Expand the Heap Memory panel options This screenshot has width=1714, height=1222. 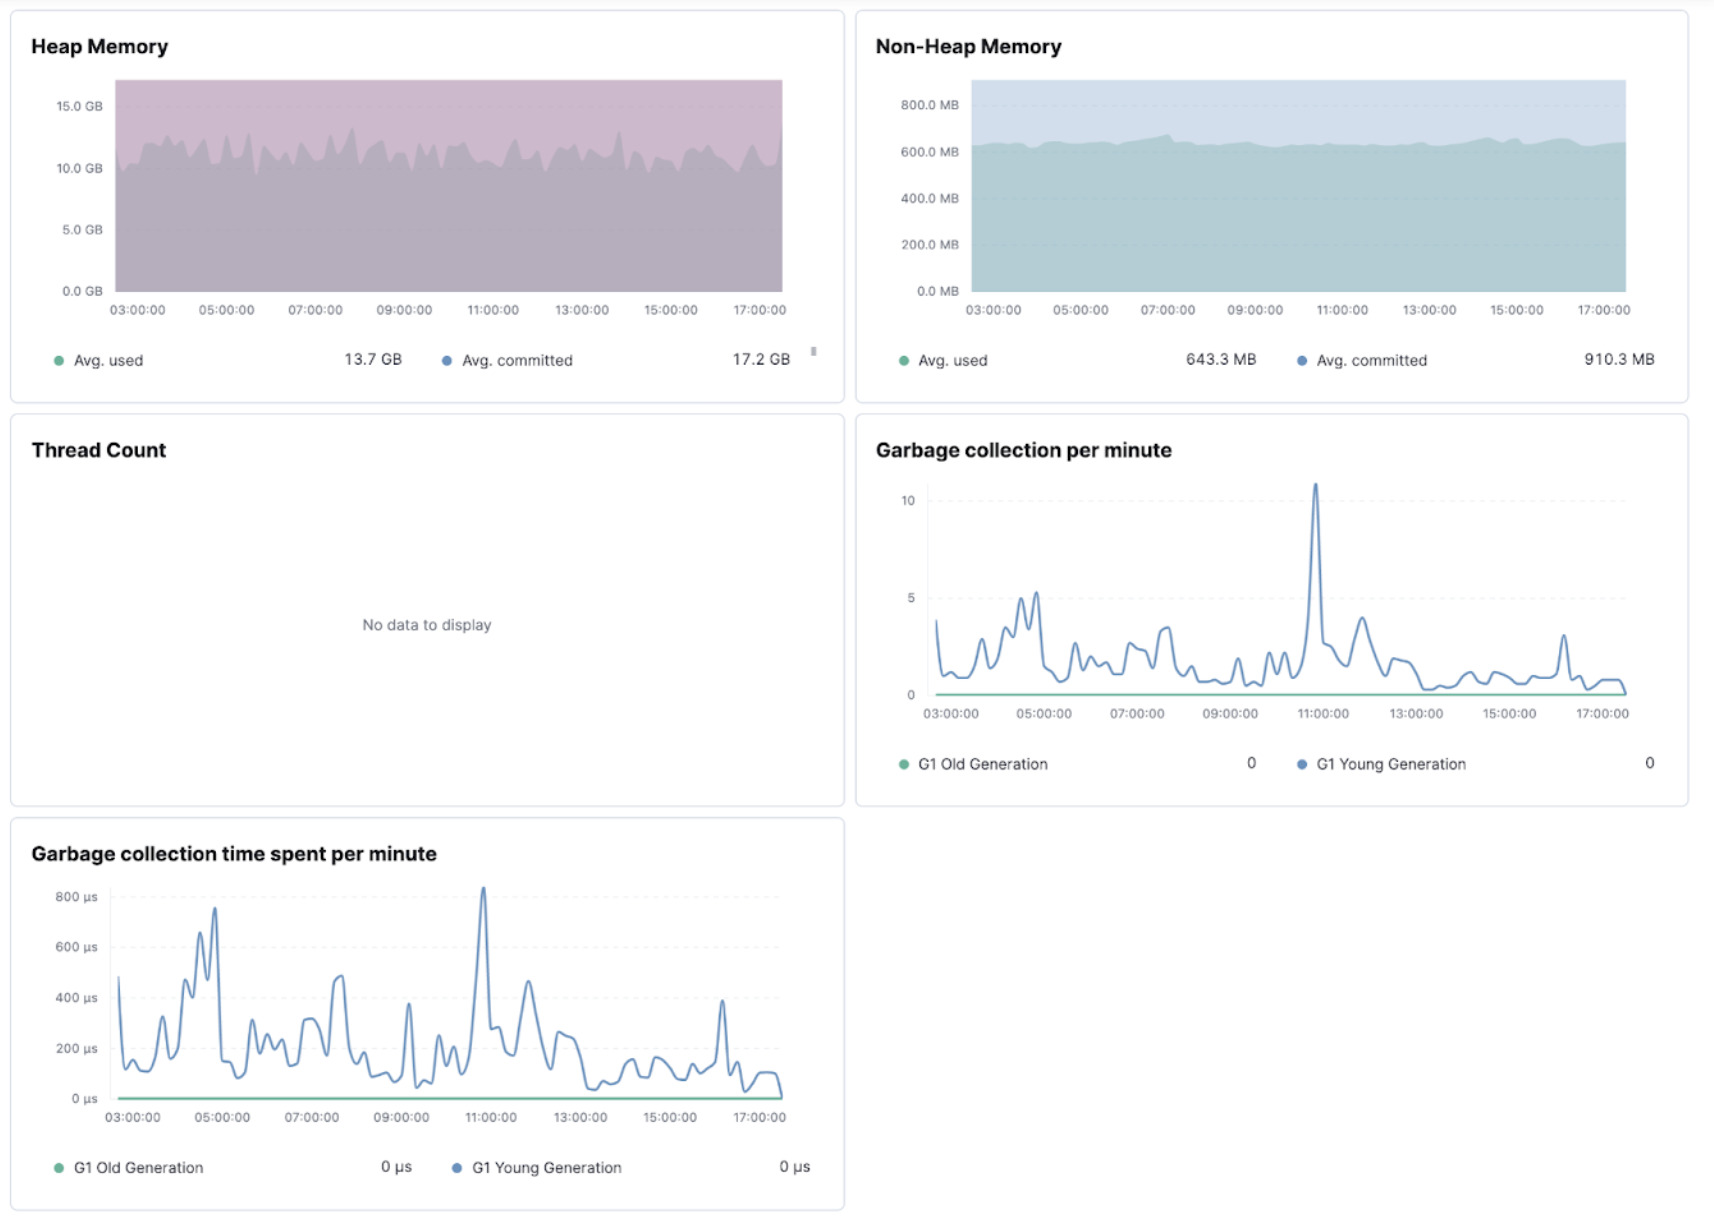(814, 351)
